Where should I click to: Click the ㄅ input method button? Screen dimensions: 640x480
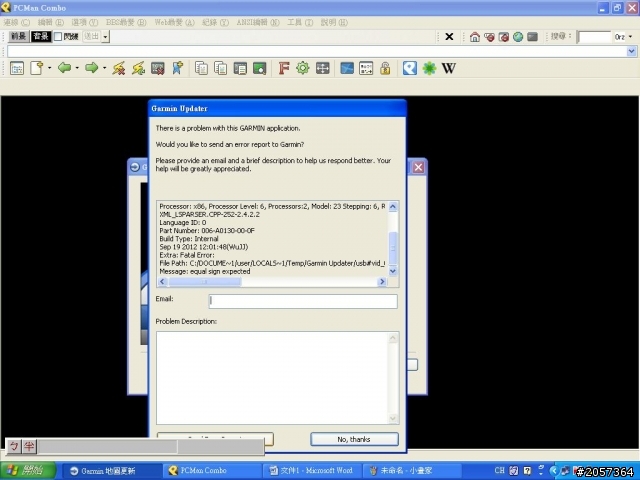[x=14, y=446]
